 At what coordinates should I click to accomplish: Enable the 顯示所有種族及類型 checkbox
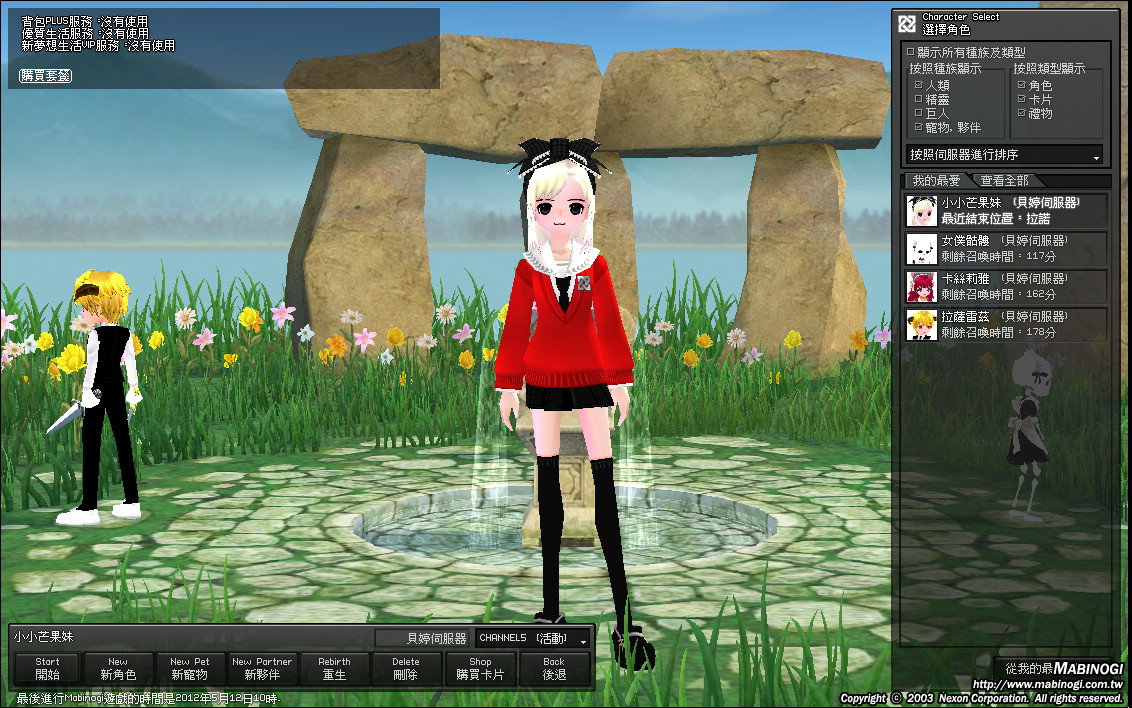(x=910, y=51)
